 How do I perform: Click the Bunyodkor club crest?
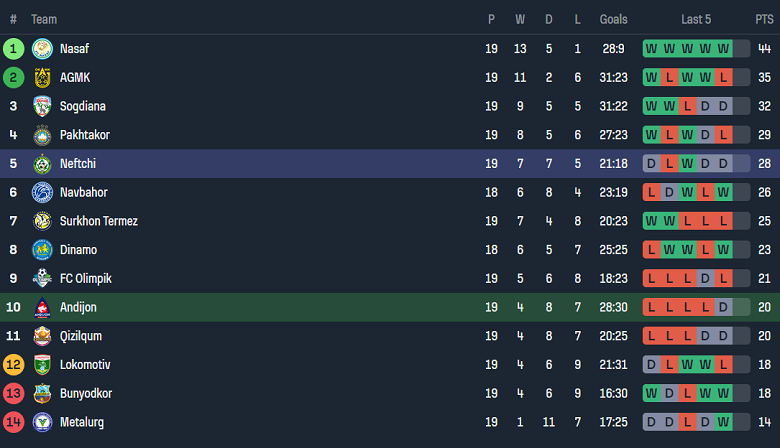42,393
